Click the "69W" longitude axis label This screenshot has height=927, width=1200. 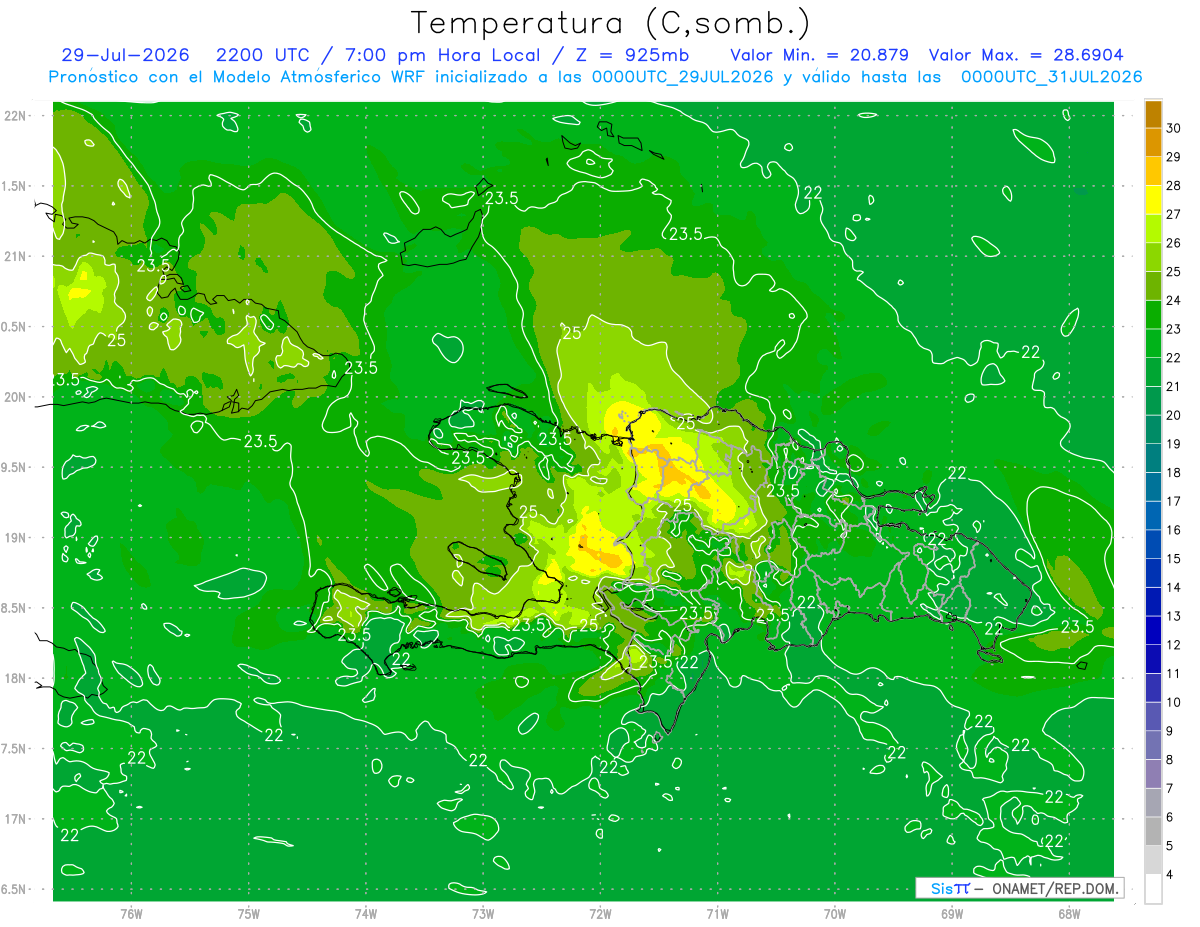[x=952, y=913]
